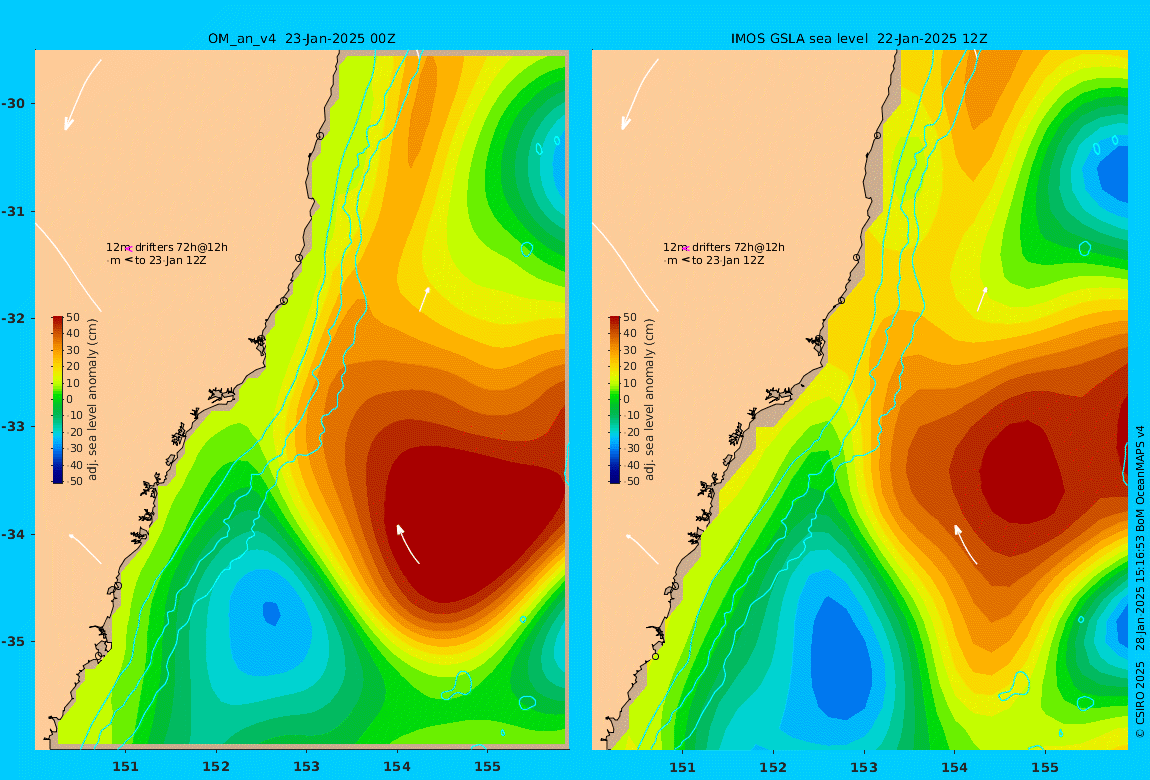Click the 0 tick label on left color bar
The width and height of the screenshot is (1150, 780).
(70, 400)
